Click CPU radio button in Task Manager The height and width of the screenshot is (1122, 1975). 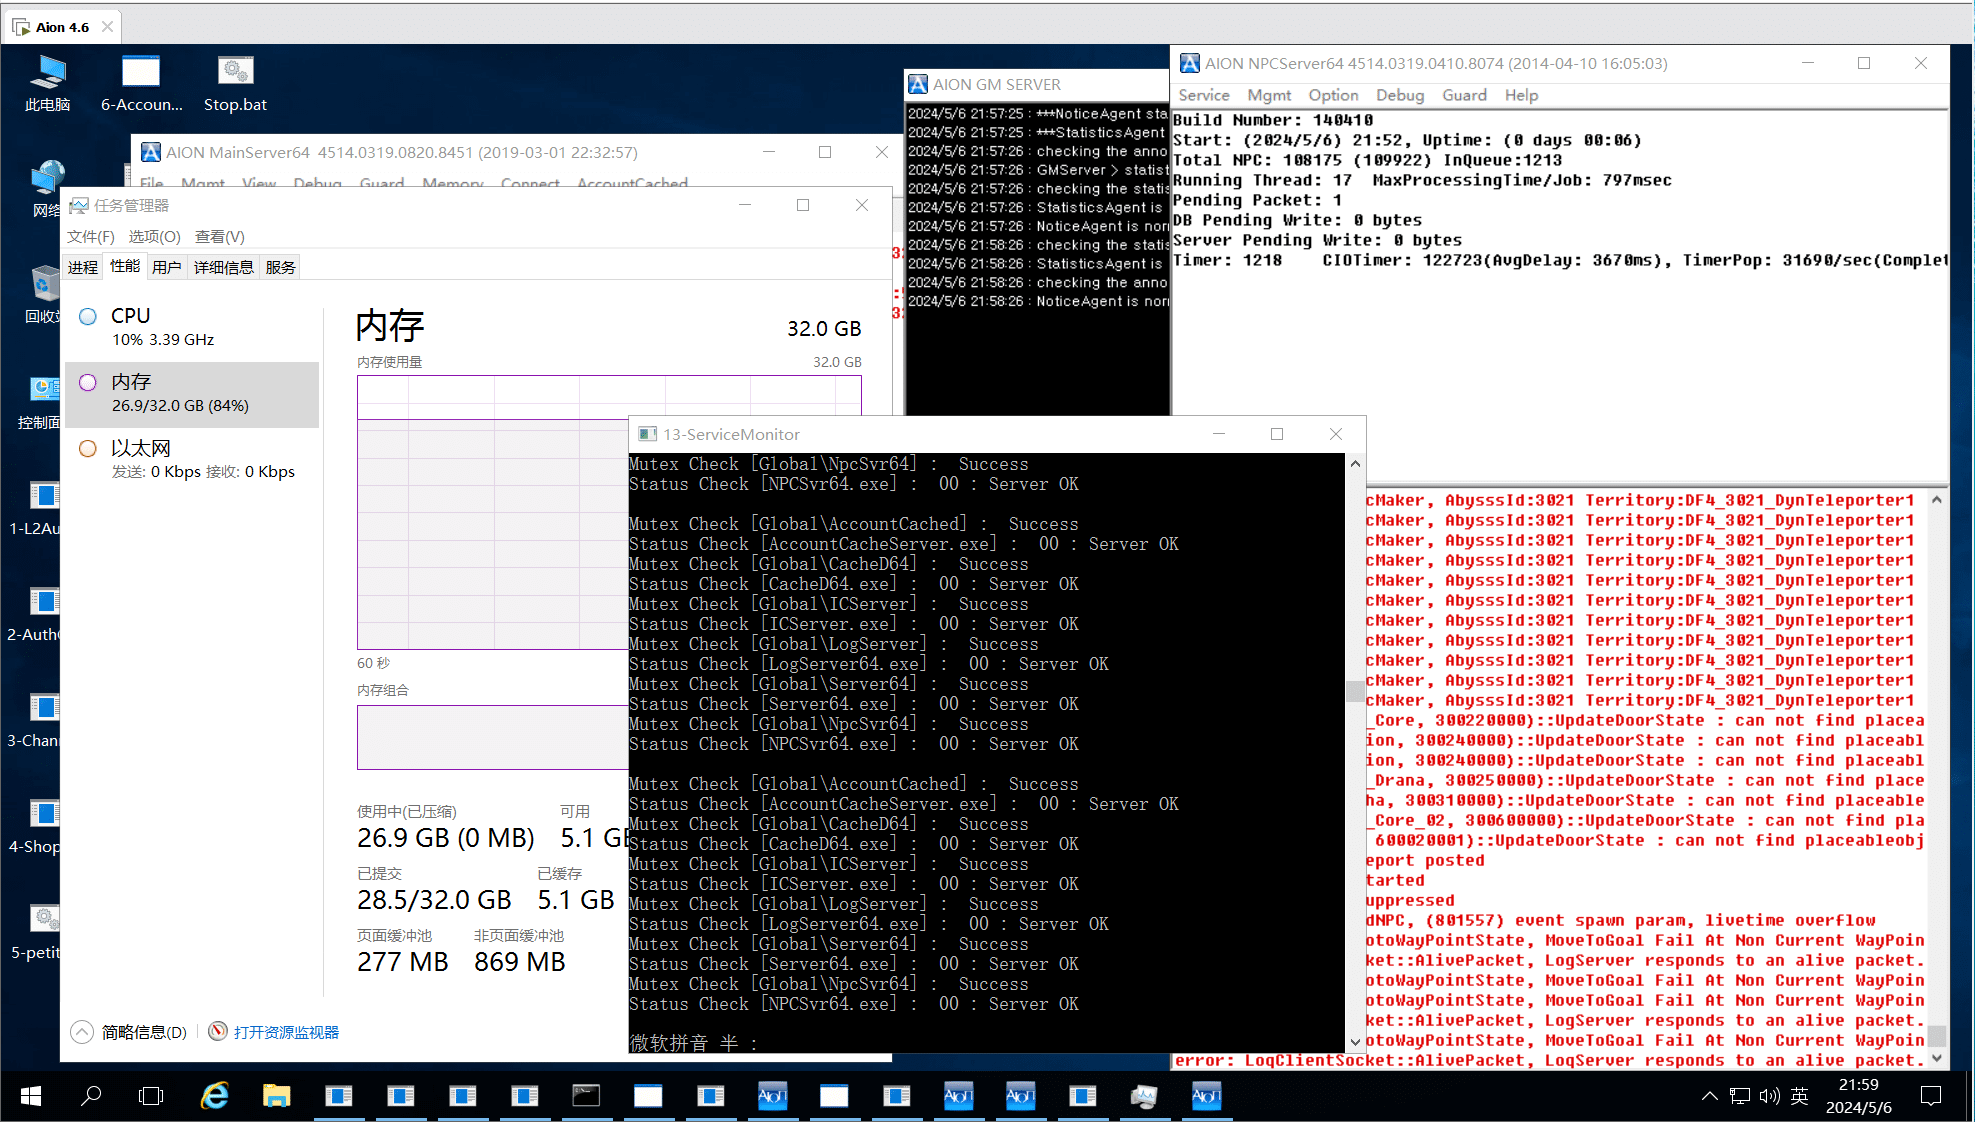[88, 316]
